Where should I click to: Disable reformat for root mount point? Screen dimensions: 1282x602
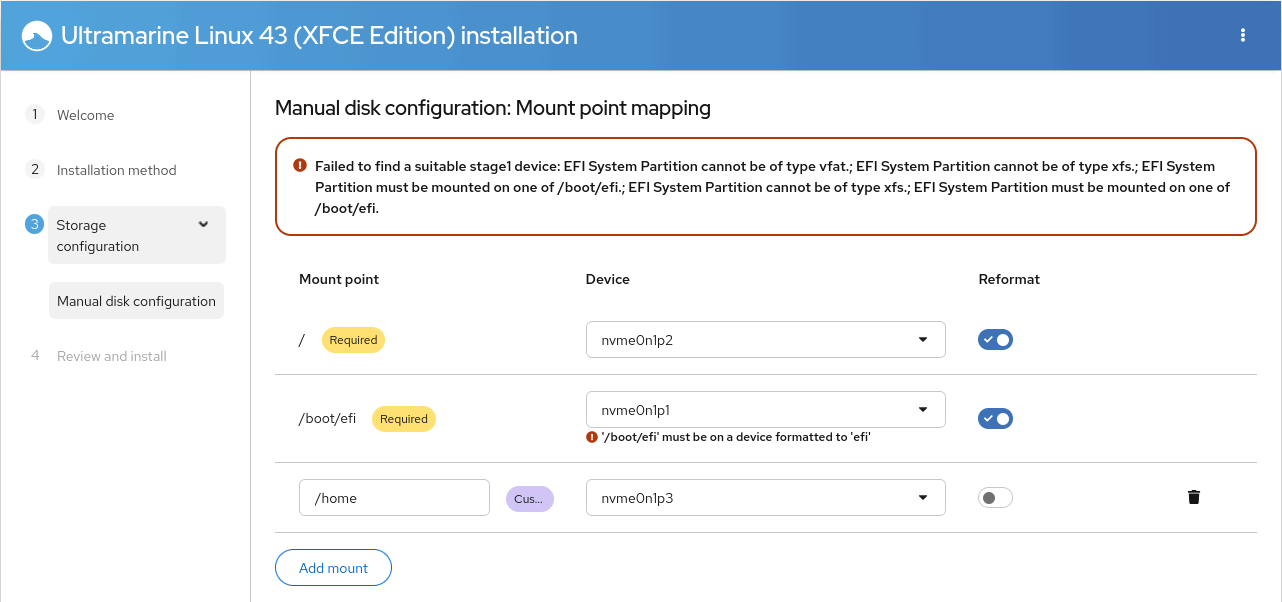tap(995, 340)
